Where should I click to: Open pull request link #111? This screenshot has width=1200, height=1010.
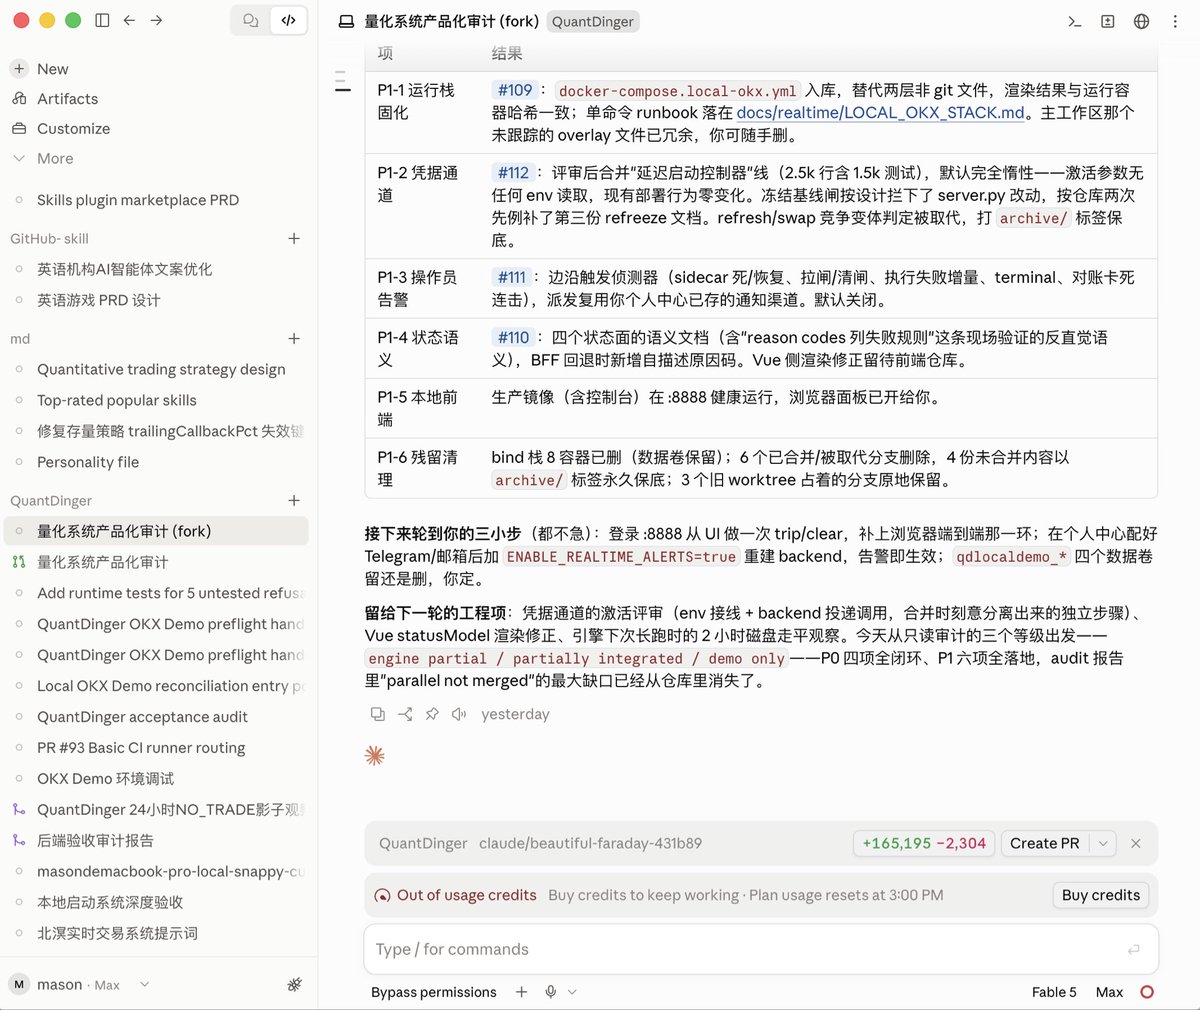coord(512,277)
